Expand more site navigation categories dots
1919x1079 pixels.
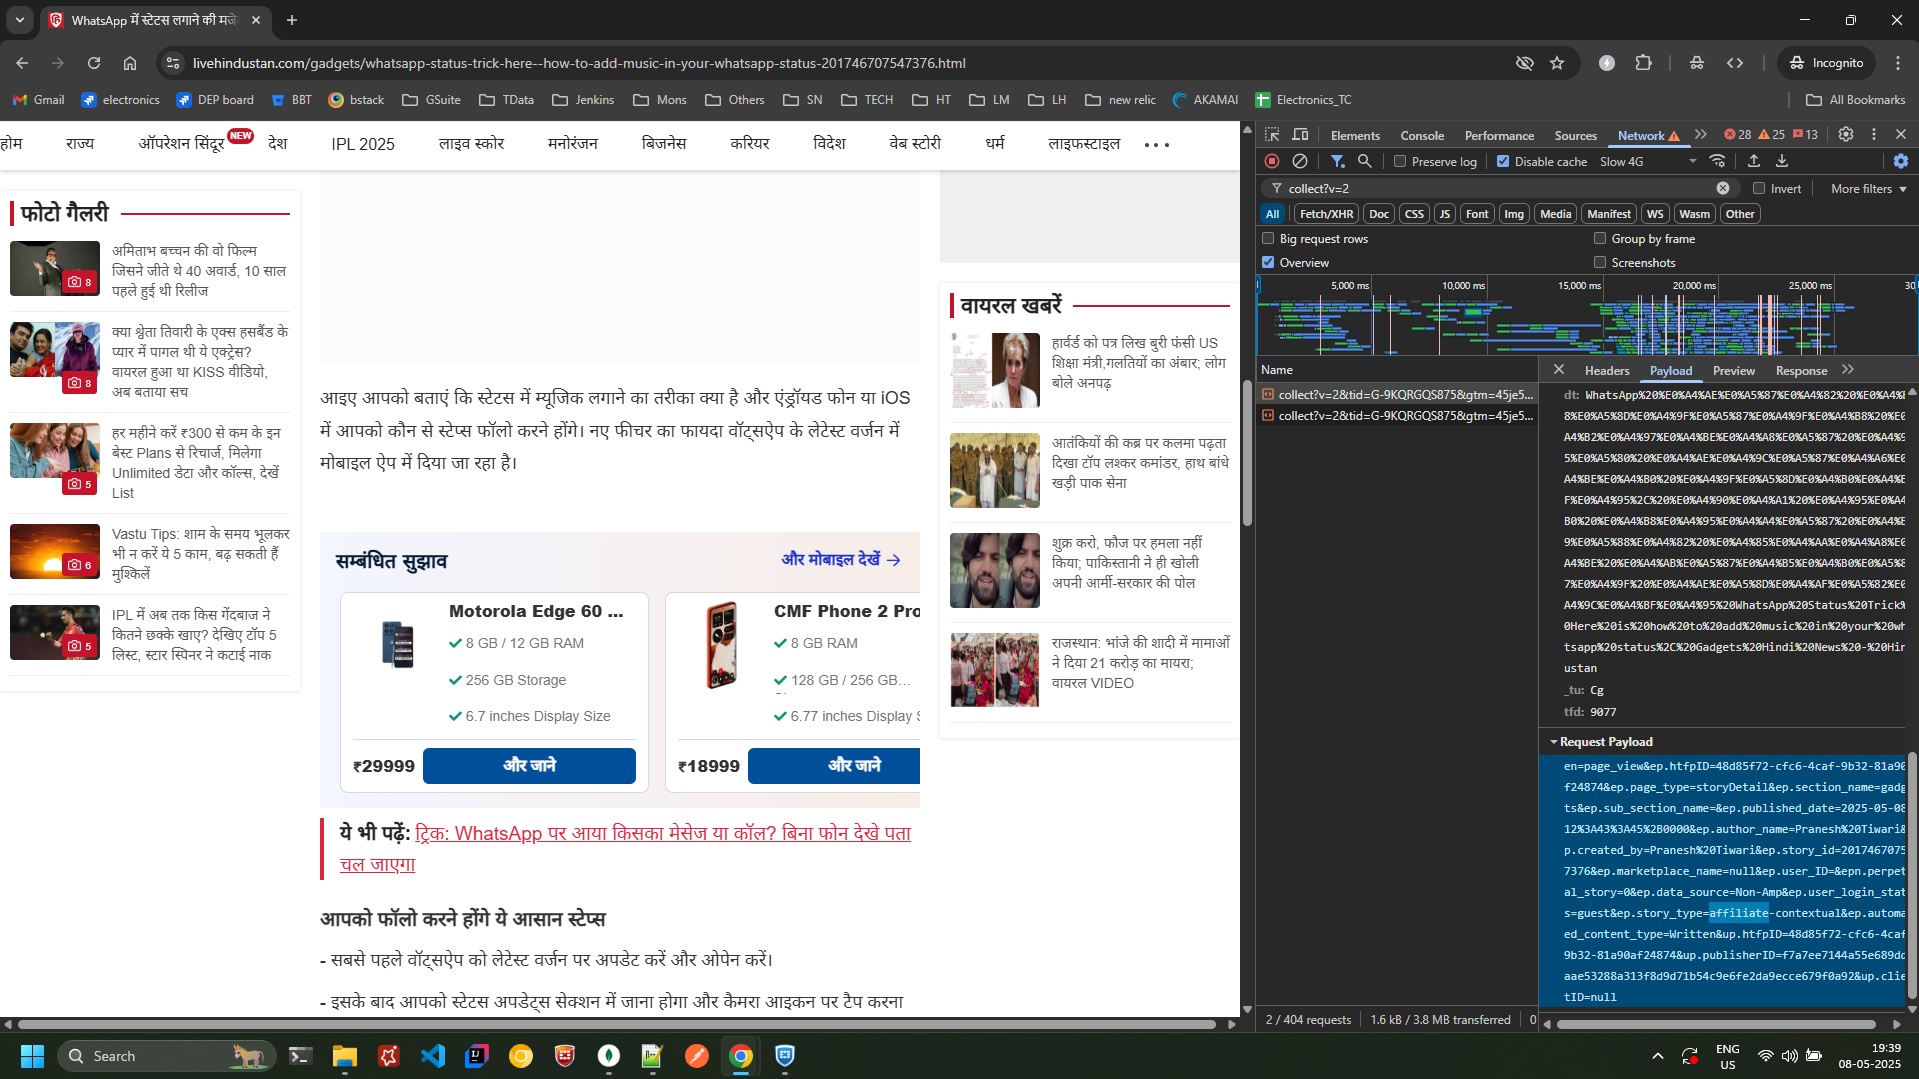tap(1156, 144)
